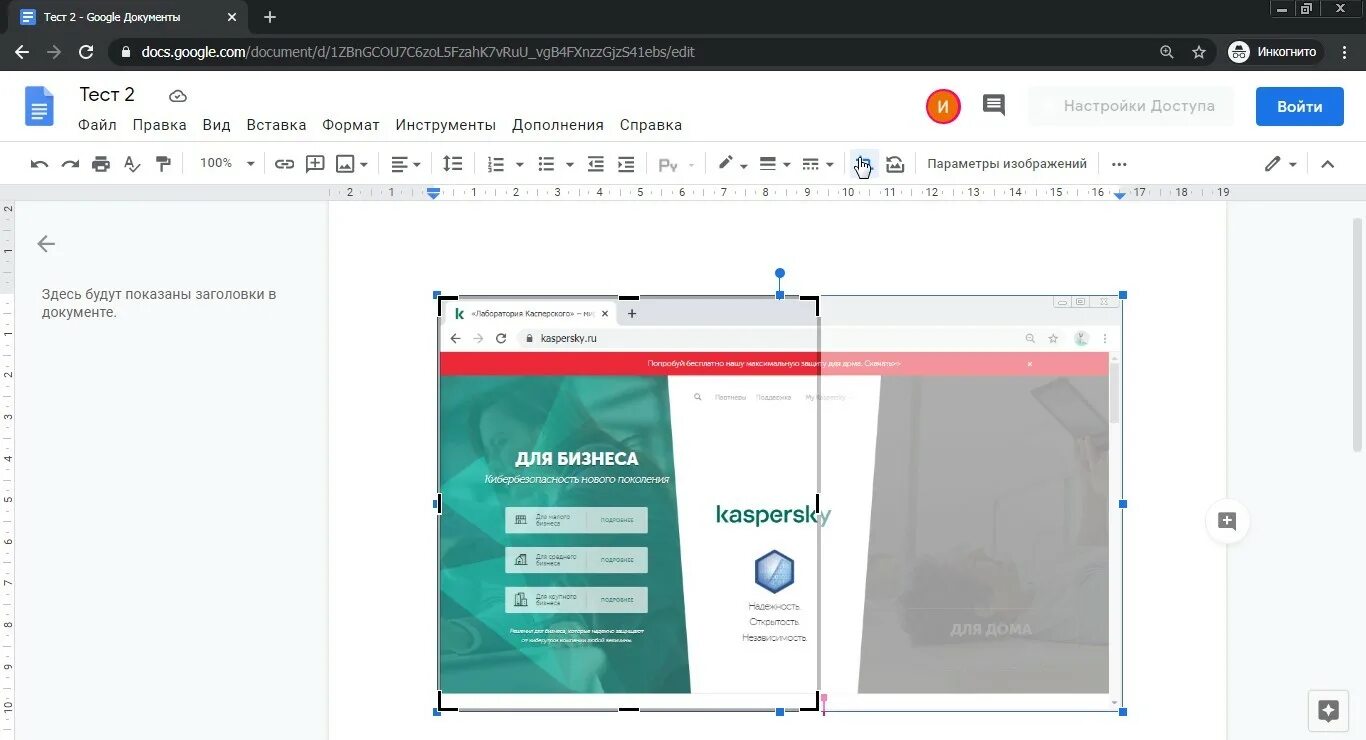Open the Формат menu

coord(351,125)
